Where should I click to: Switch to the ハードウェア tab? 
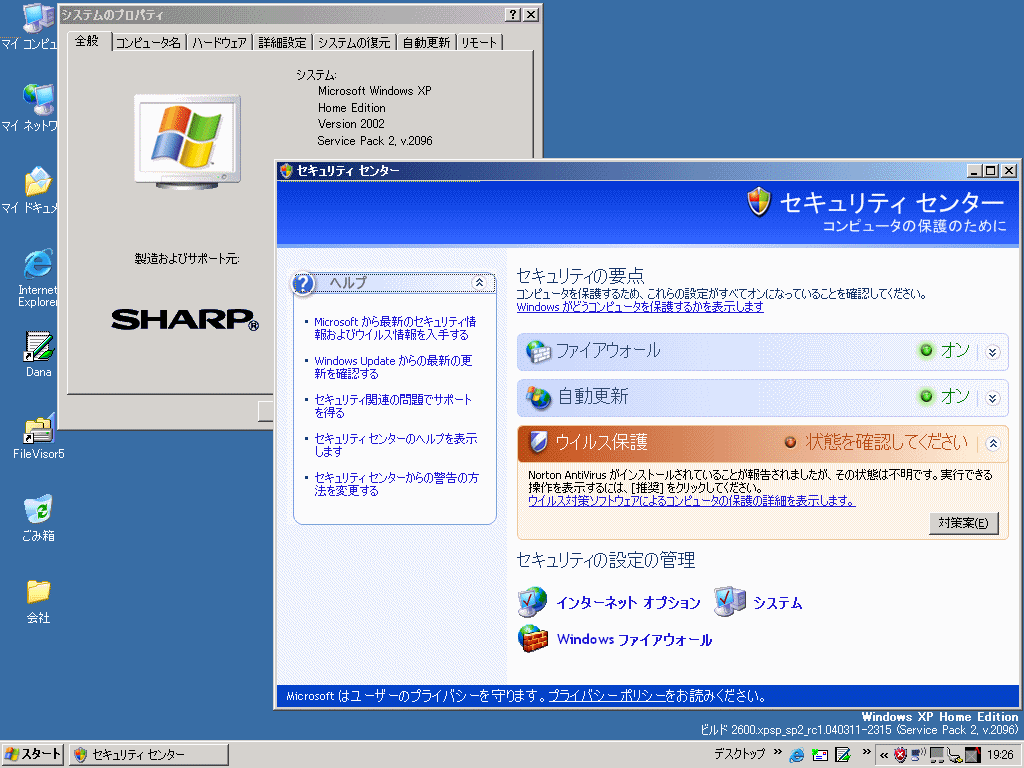219,42
